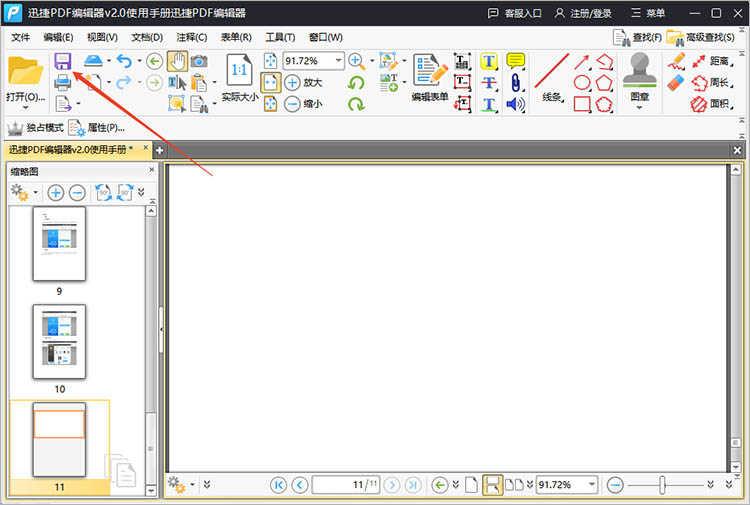Undo the last action
The image size is (750, 505).
pos(124,61)
